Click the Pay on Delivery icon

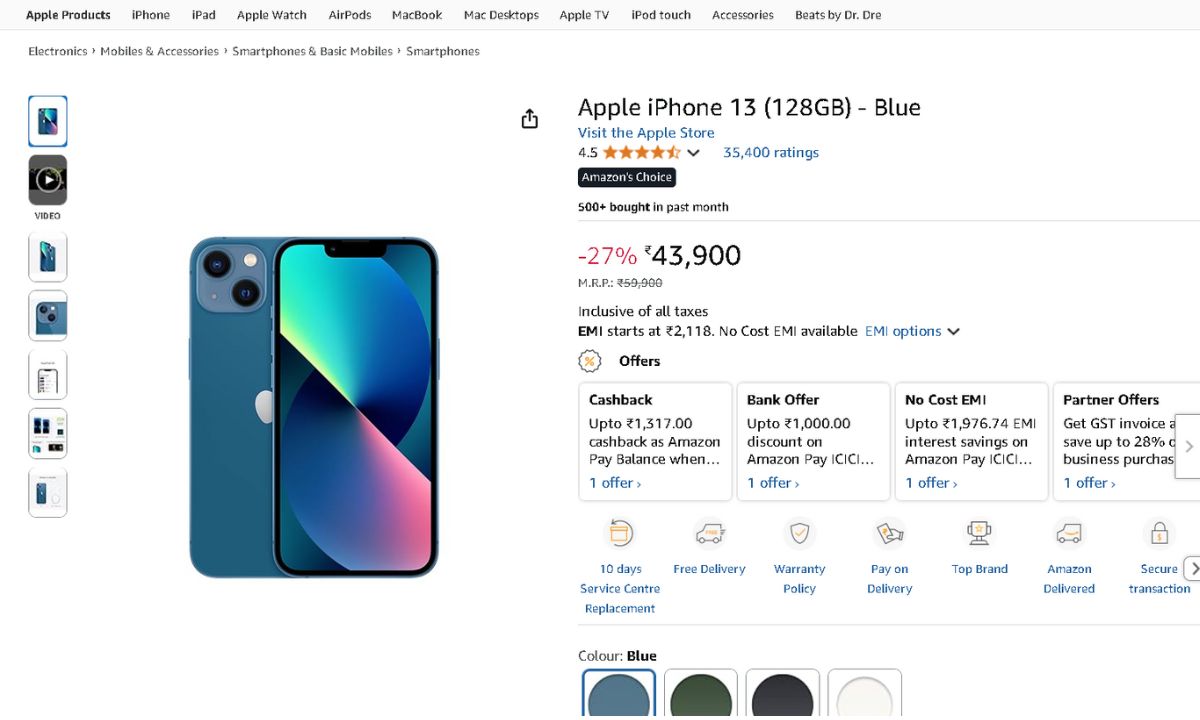(889, 533)
